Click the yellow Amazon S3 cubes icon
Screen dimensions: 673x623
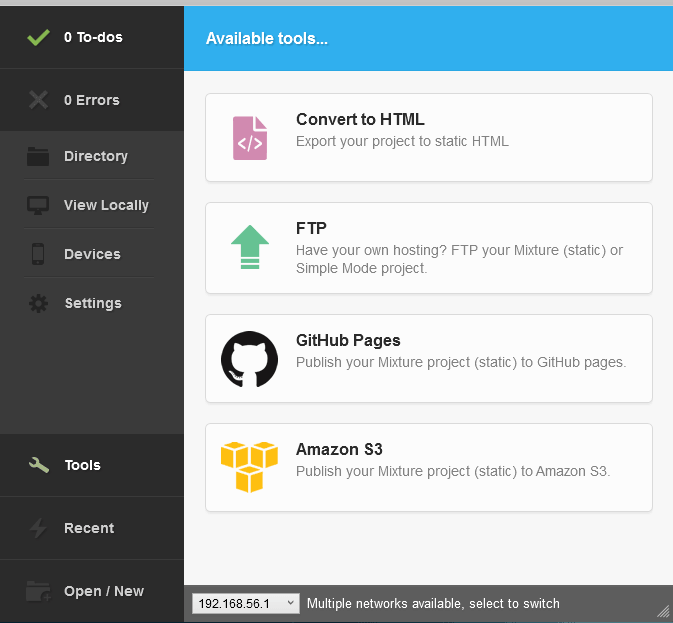249,467
